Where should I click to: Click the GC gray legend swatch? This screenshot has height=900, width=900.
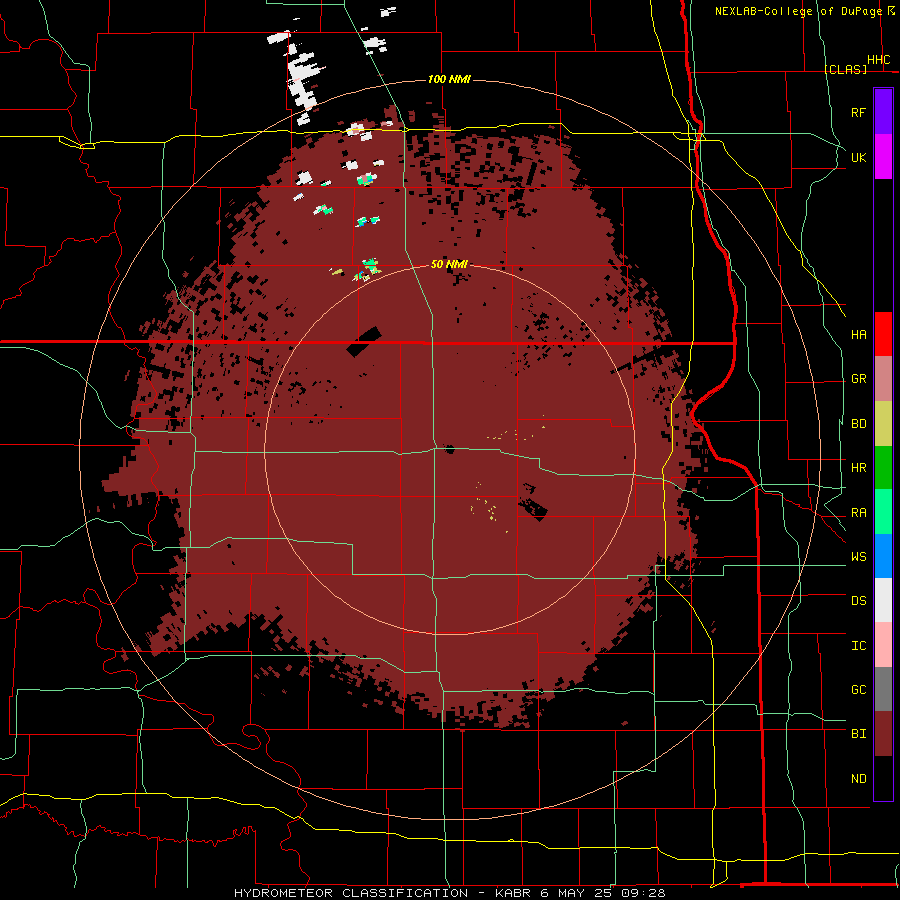[x=883, y=689]
